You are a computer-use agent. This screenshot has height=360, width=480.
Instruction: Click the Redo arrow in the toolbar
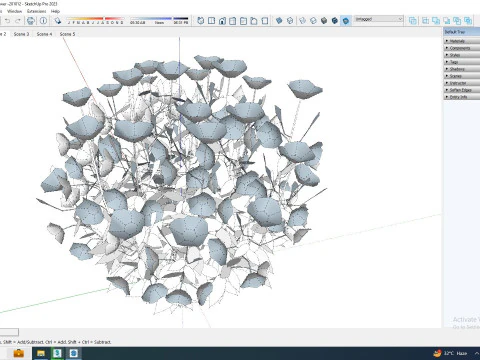tap(18, 21)
